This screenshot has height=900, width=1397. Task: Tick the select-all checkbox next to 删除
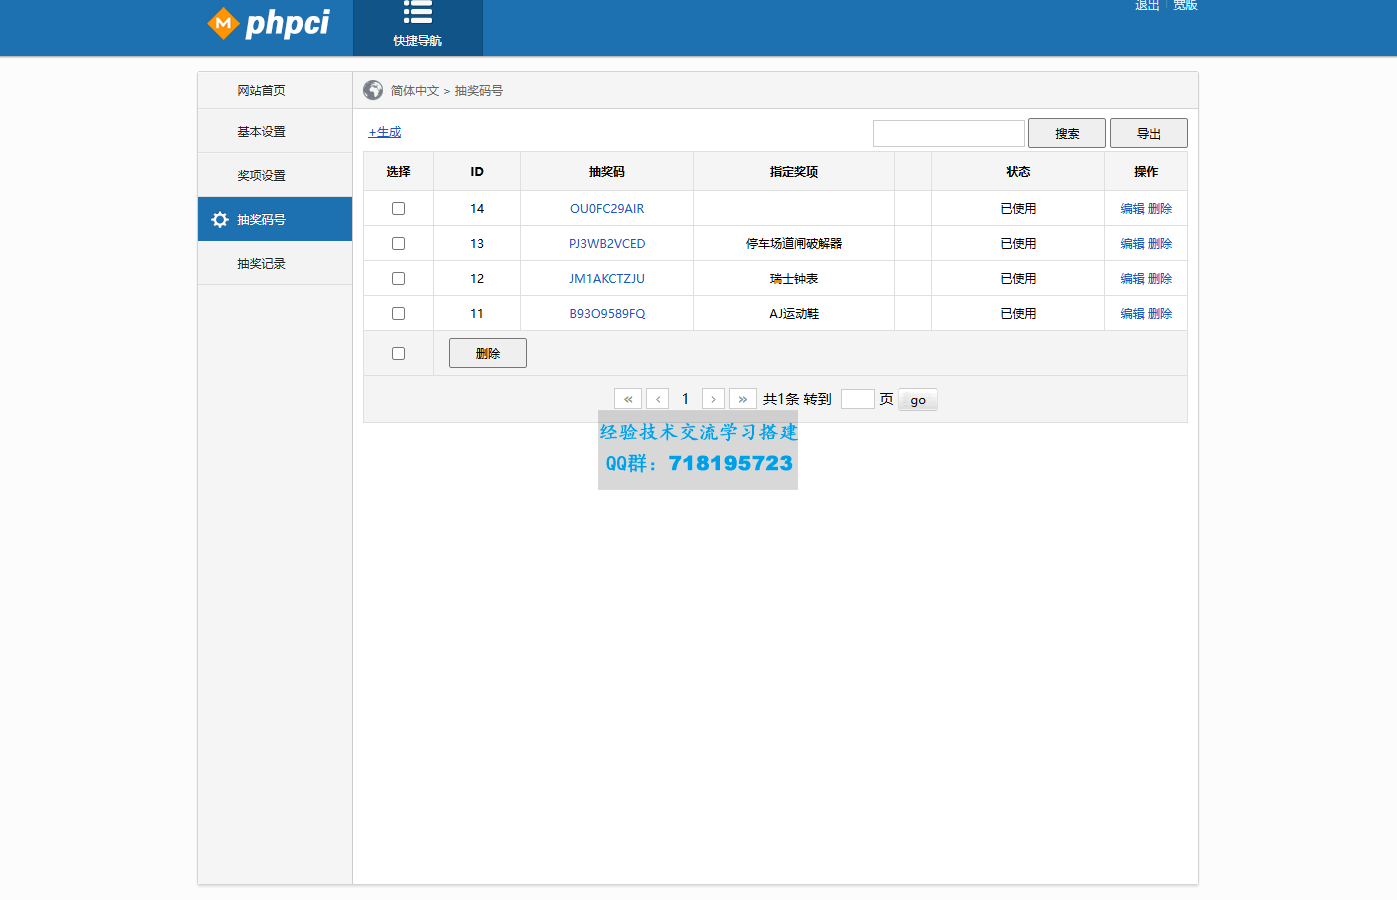tap(398, 352)
